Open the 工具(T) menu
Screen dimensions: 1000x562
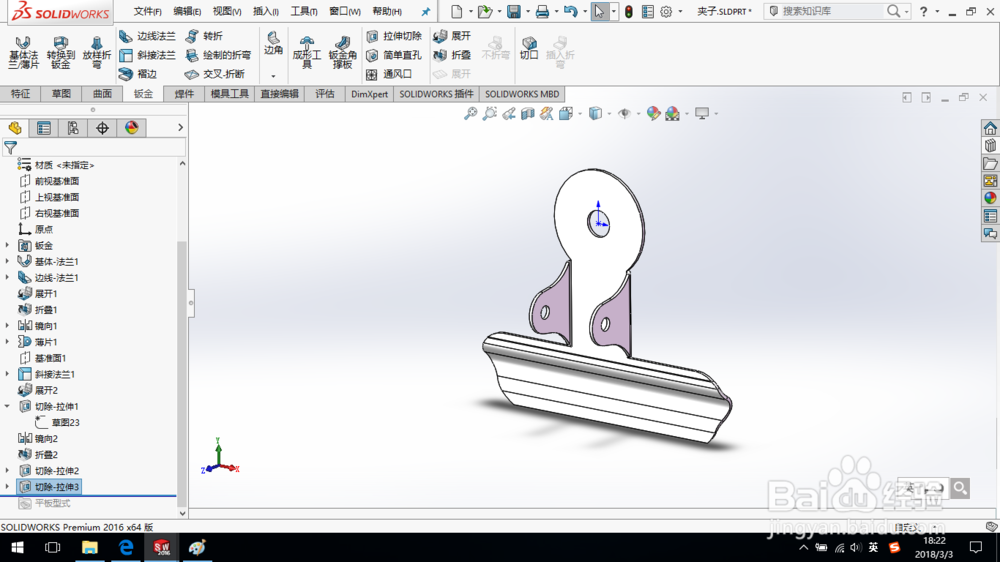304,11
